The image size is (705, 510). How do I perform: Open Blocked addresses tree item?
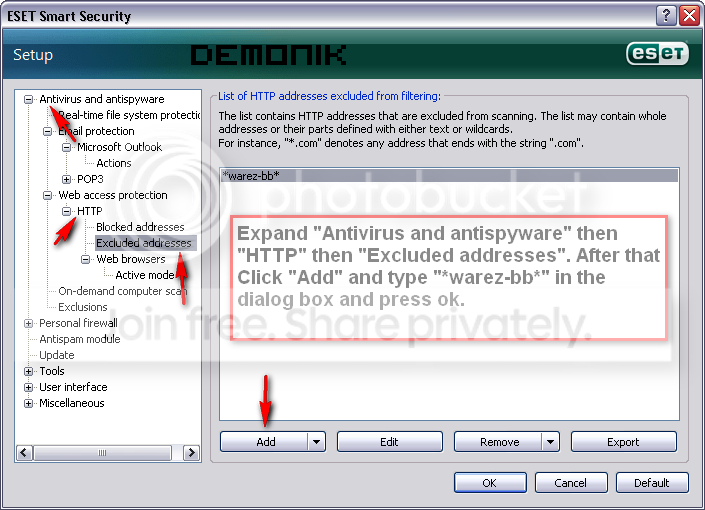140,227
